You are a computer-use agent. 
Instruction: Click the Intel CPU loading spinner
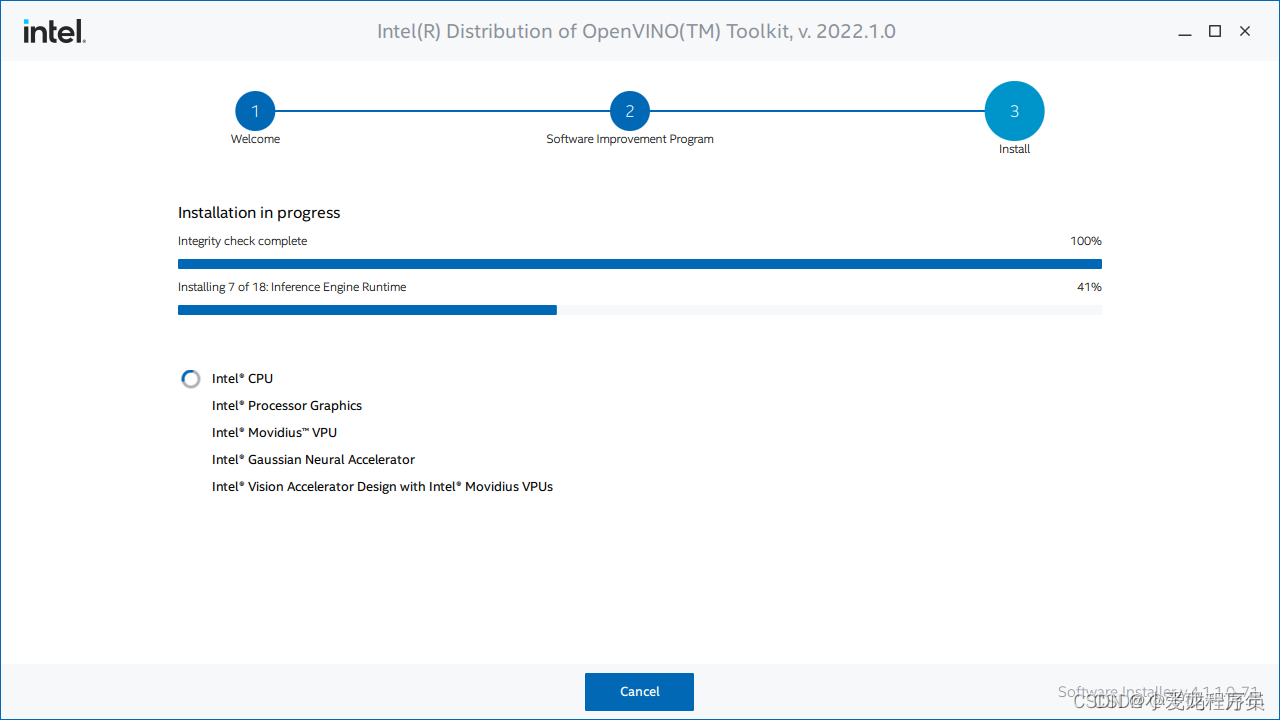190,379
